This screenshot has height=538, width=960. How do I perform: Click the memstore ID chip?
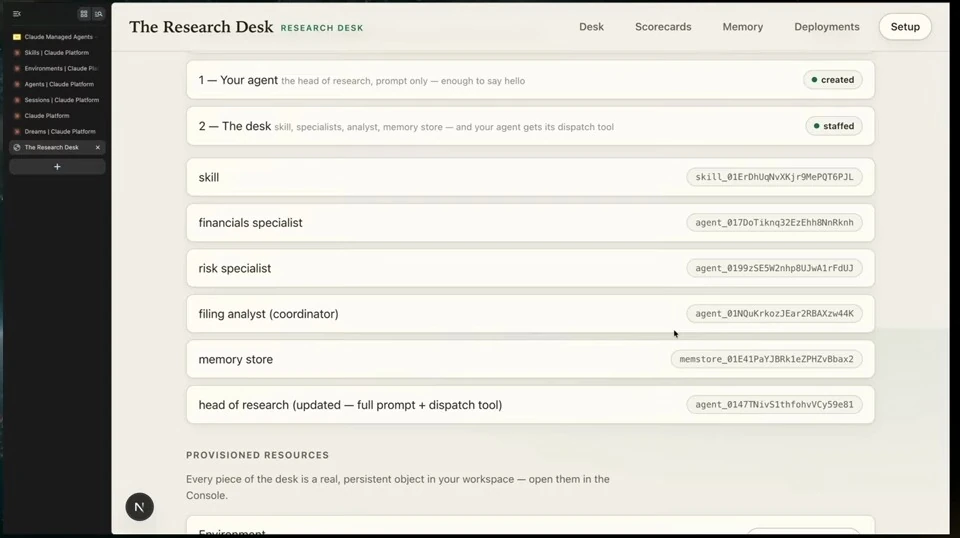tap(766, 359)
